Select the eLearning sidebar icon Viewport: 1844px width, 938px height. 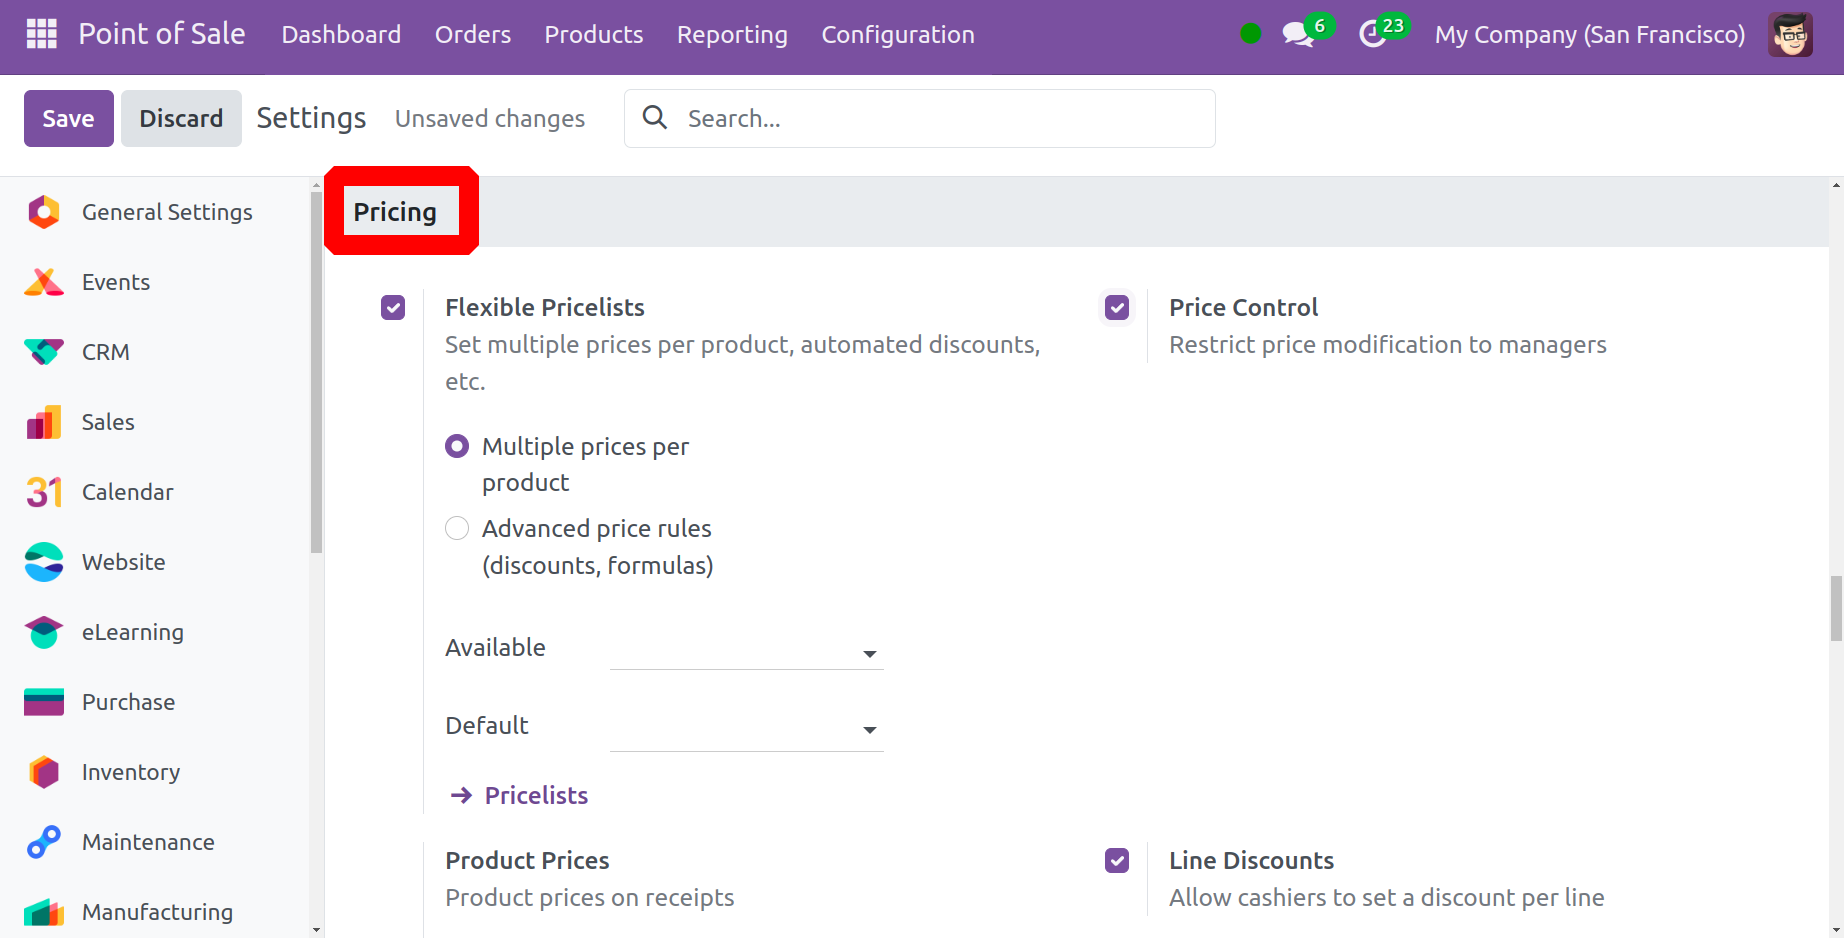[x=44, y=632]
